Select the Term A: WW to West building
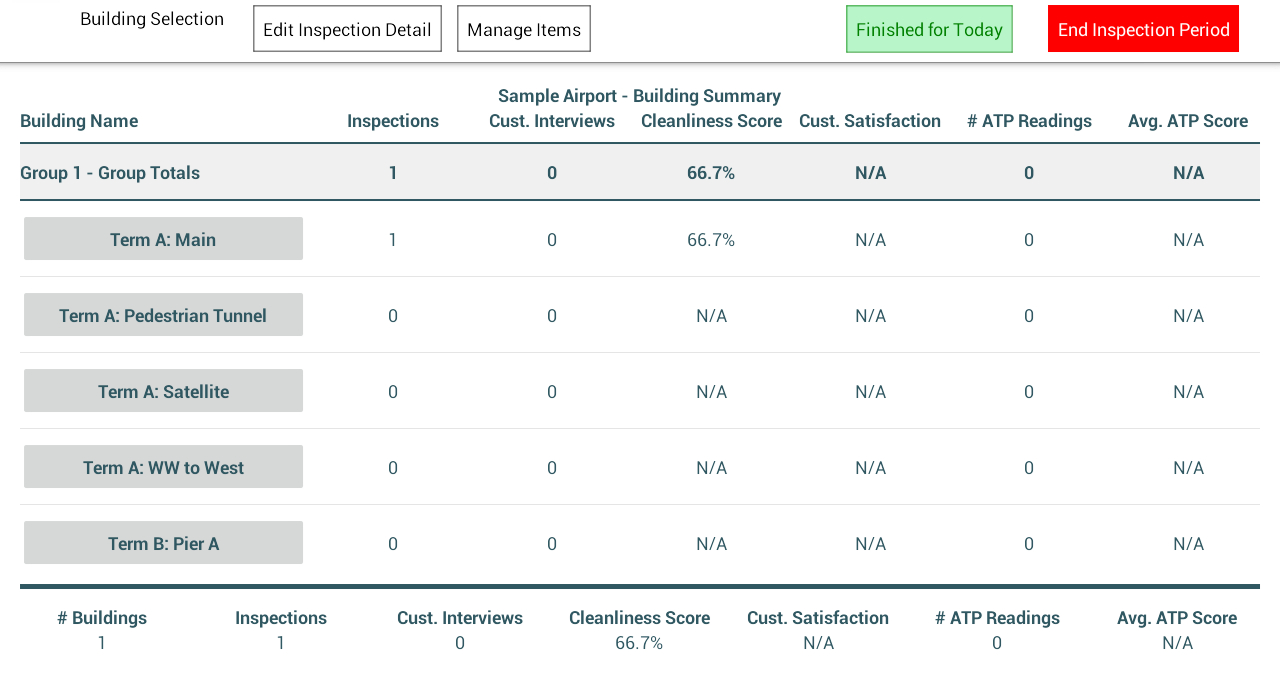The height and width of the screenshot is (675, 1280). coord(163,467)
